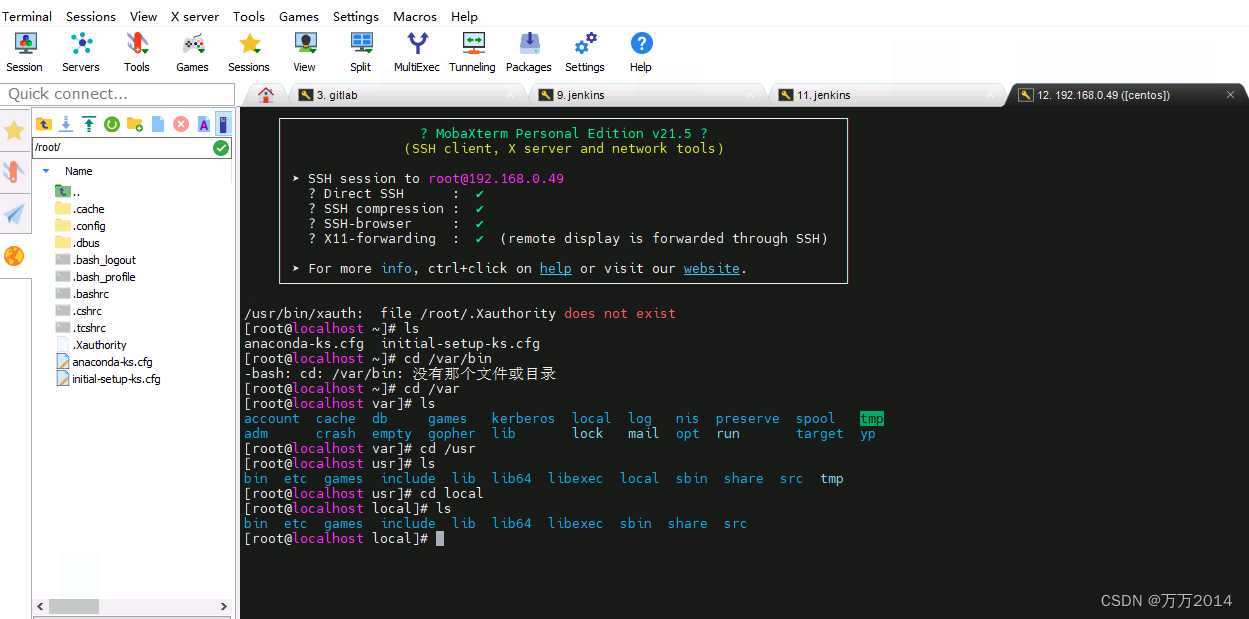Image resolution: width=1249 pixels, height=619 pixels.
Task: Click the dark-blue terminal icon ending the SFTP toolbar
Action: point(223,124)
